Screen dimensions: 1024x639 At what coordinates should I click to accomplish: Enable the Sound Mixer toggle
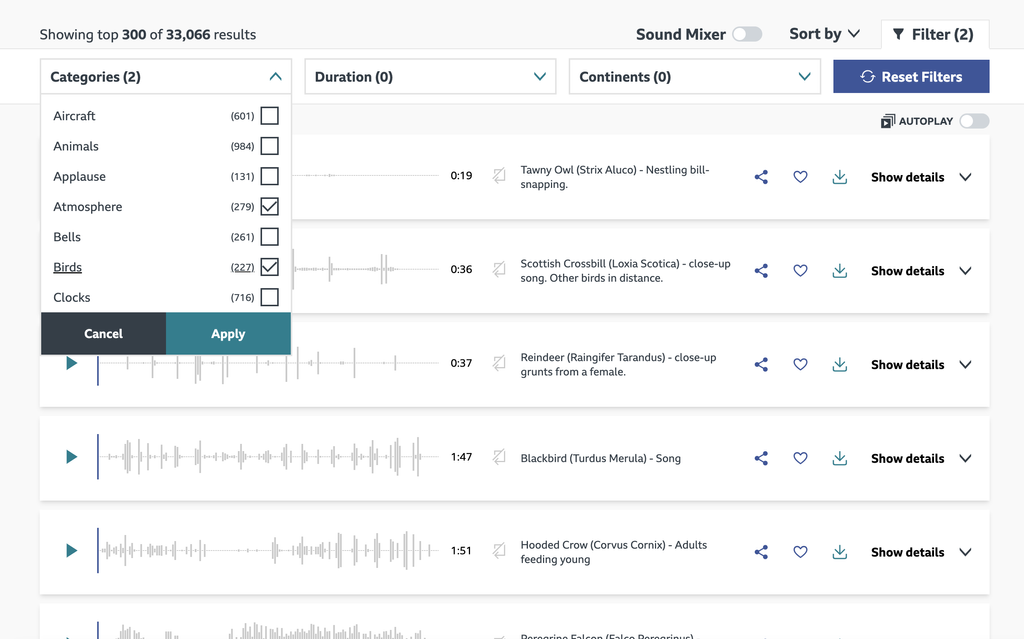tap(745, 33)
